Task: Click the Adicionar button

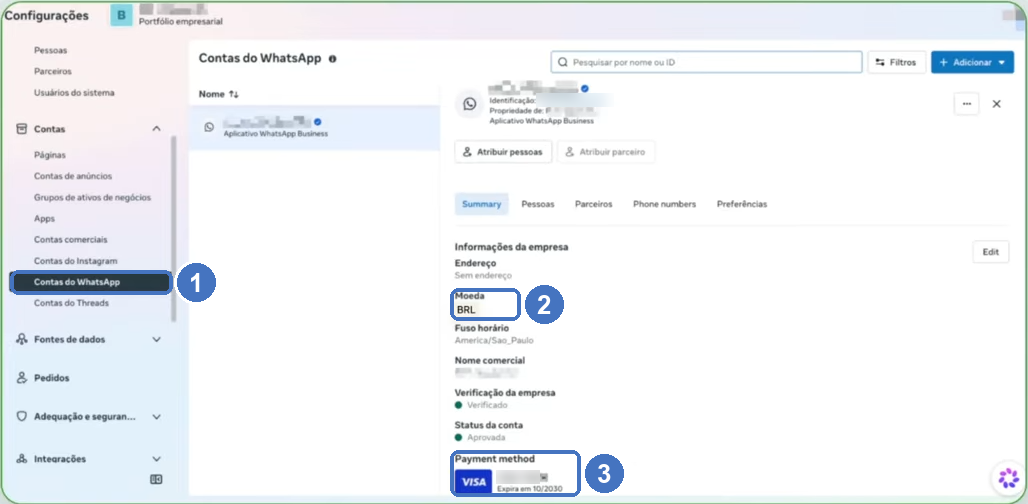Action: [x=972, y=62]
